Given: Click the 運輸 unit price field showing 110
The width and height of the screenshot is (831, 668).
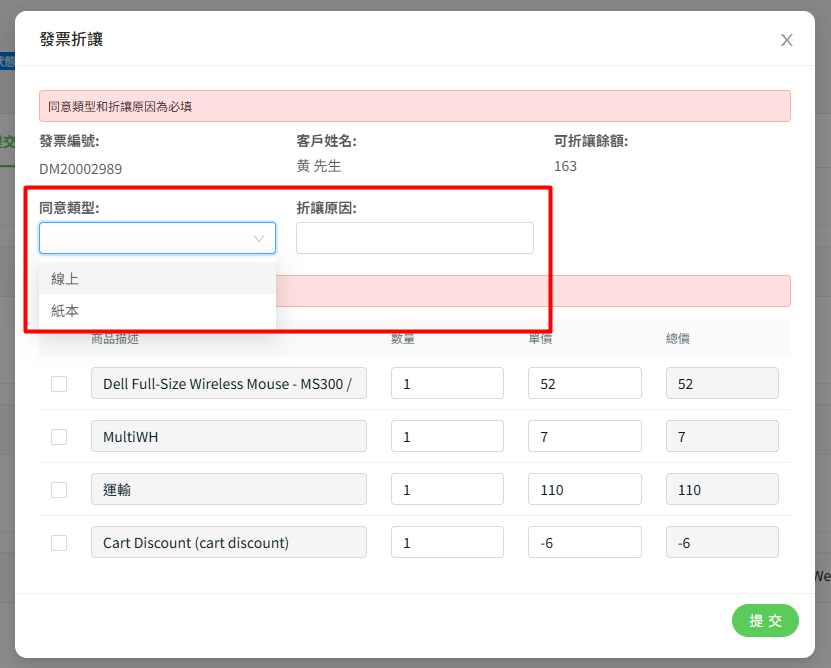Looking at the screenshot, I should click(x=584, y=490).
